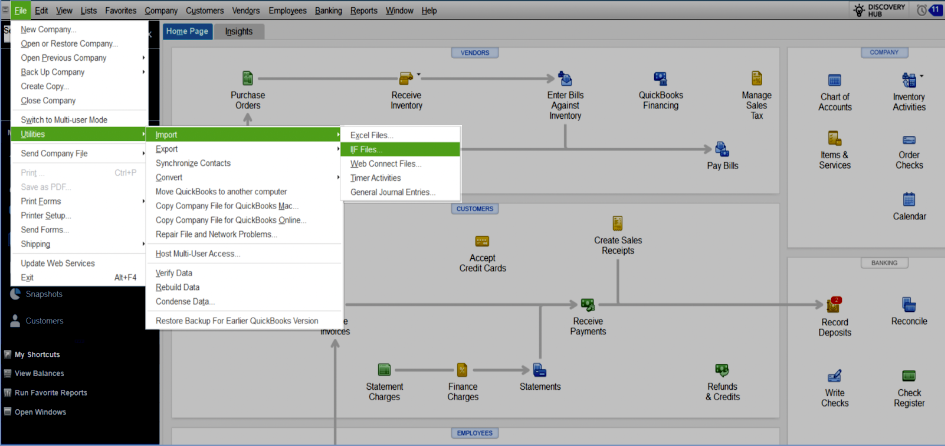Open the Chart of Accounts icon

coord(834,80)
